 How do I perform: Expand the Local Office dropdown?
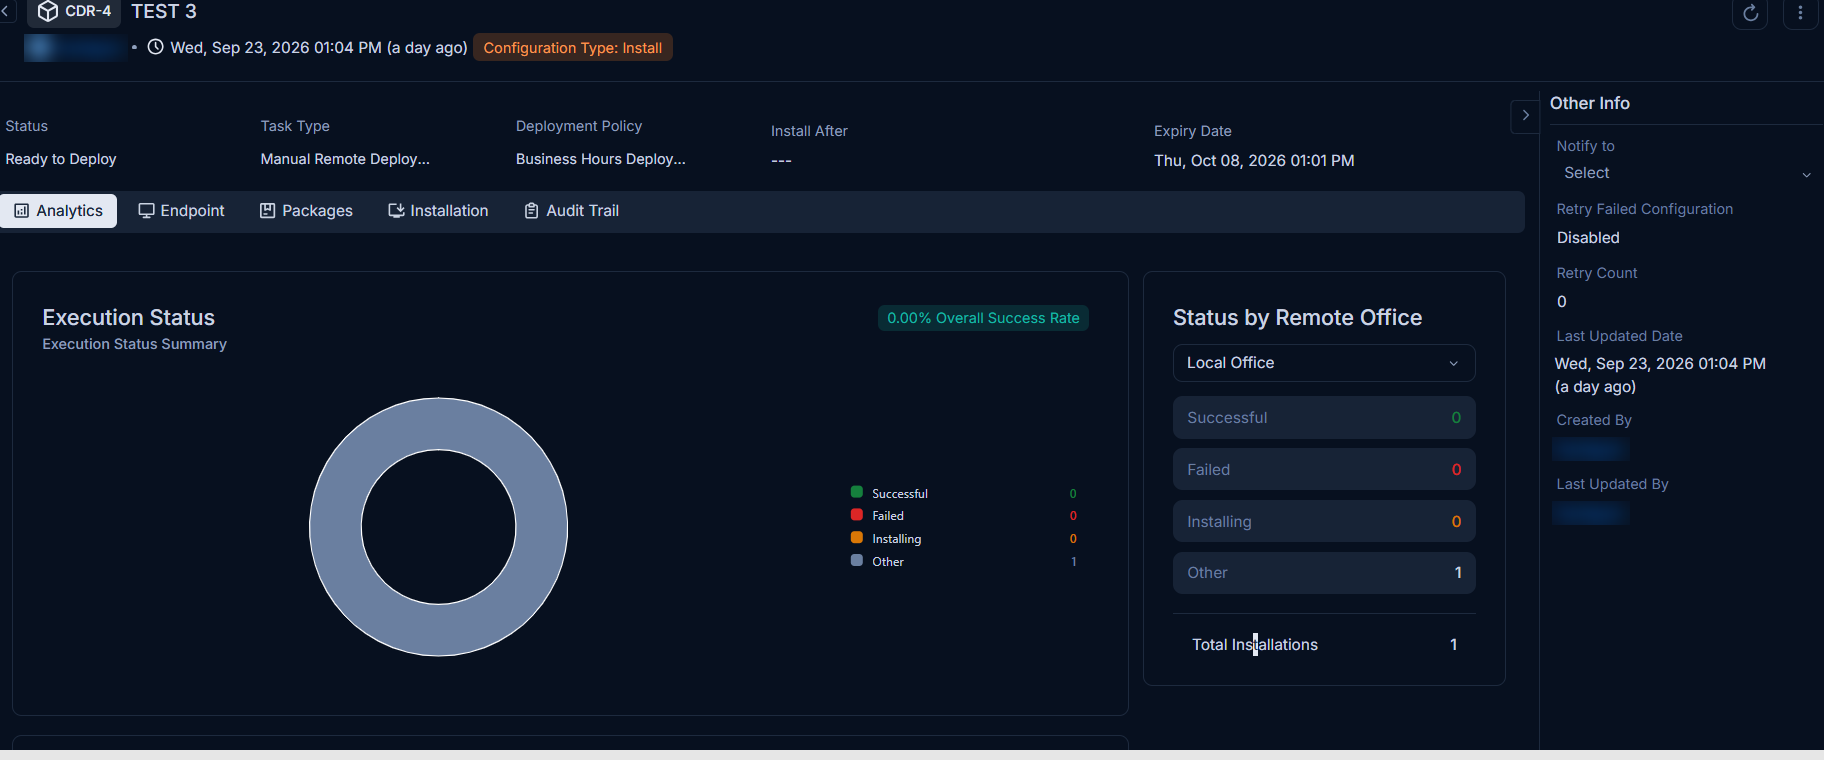click(1324, 363)
